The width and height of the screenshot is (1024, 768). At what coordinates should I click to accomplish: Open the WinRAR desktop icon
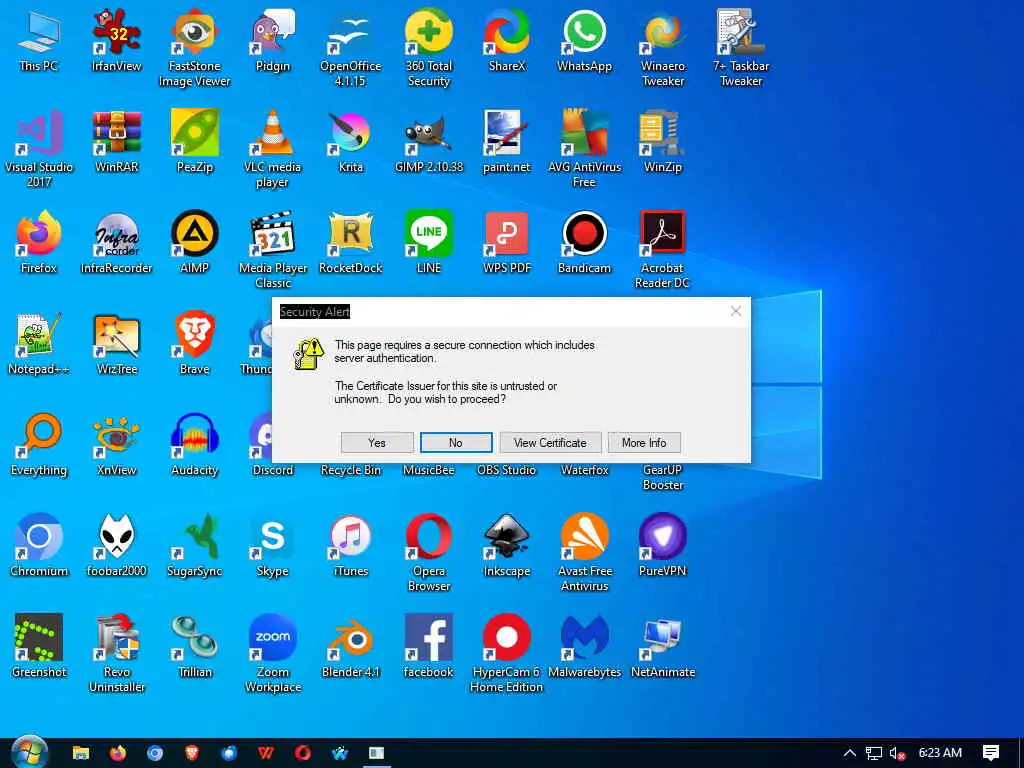pyautogui.click(x=117, y=142)
